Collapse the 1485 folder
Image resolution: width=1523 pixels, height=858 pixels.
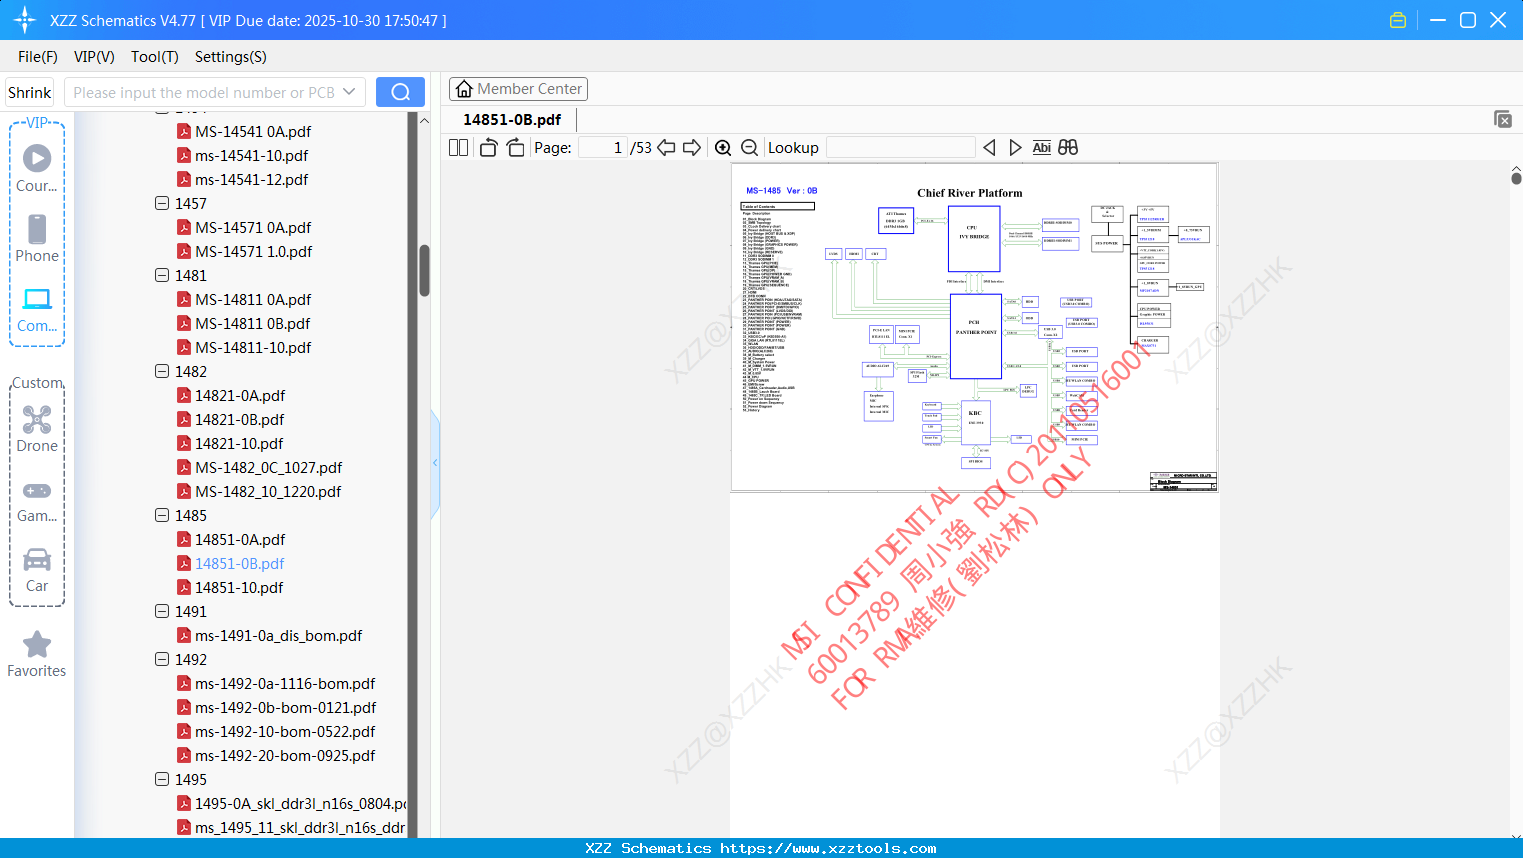click(x=162, y=515)
